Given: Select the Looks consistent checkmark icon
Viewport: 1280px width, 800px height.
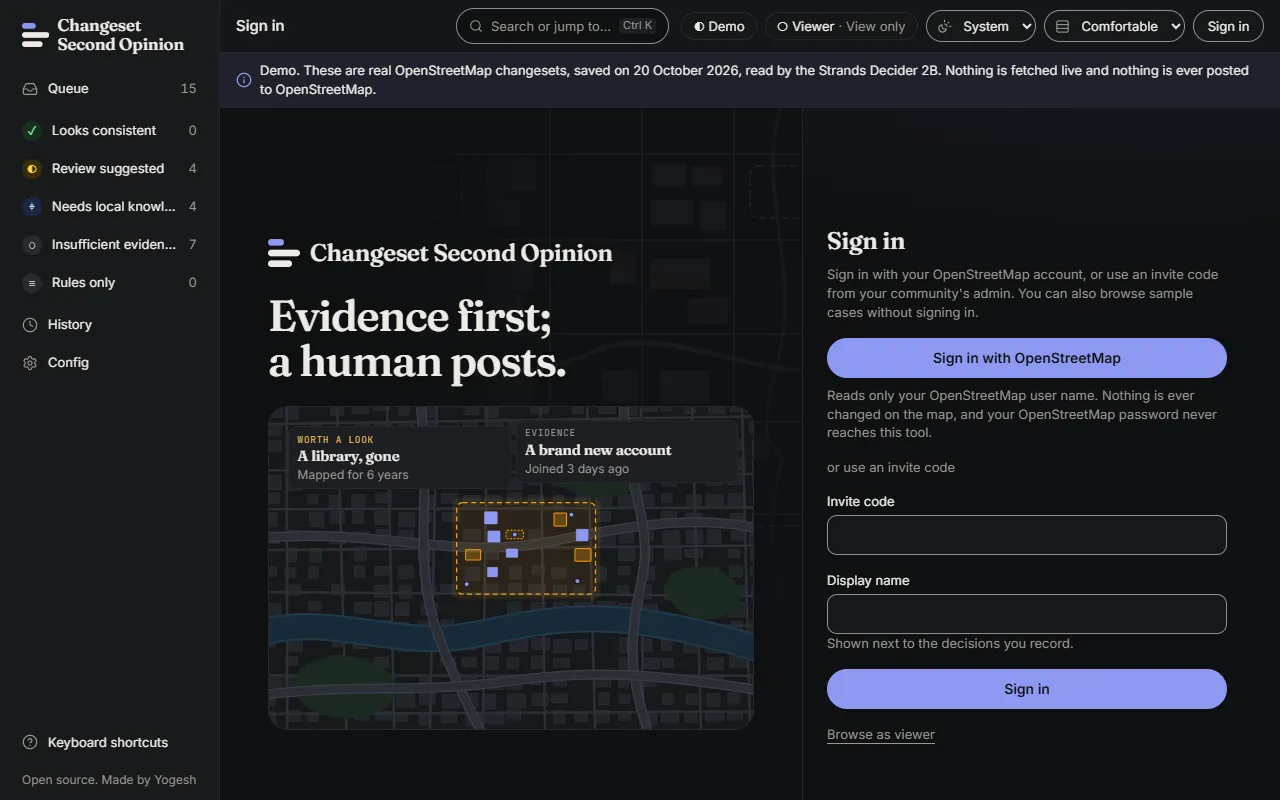Looking at the screenshot, I should click(32, 131).
